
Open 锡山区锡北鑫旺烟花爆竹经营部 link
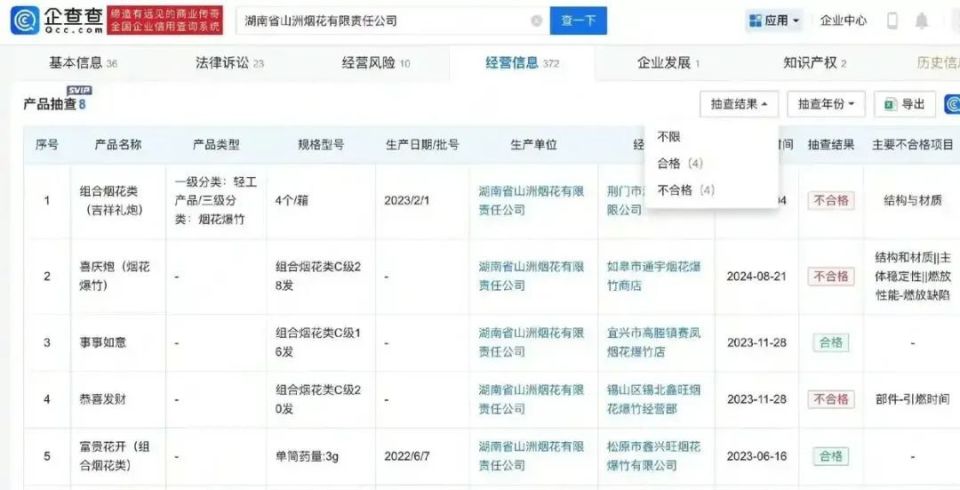pyautogui.click(x=654, y=399)
